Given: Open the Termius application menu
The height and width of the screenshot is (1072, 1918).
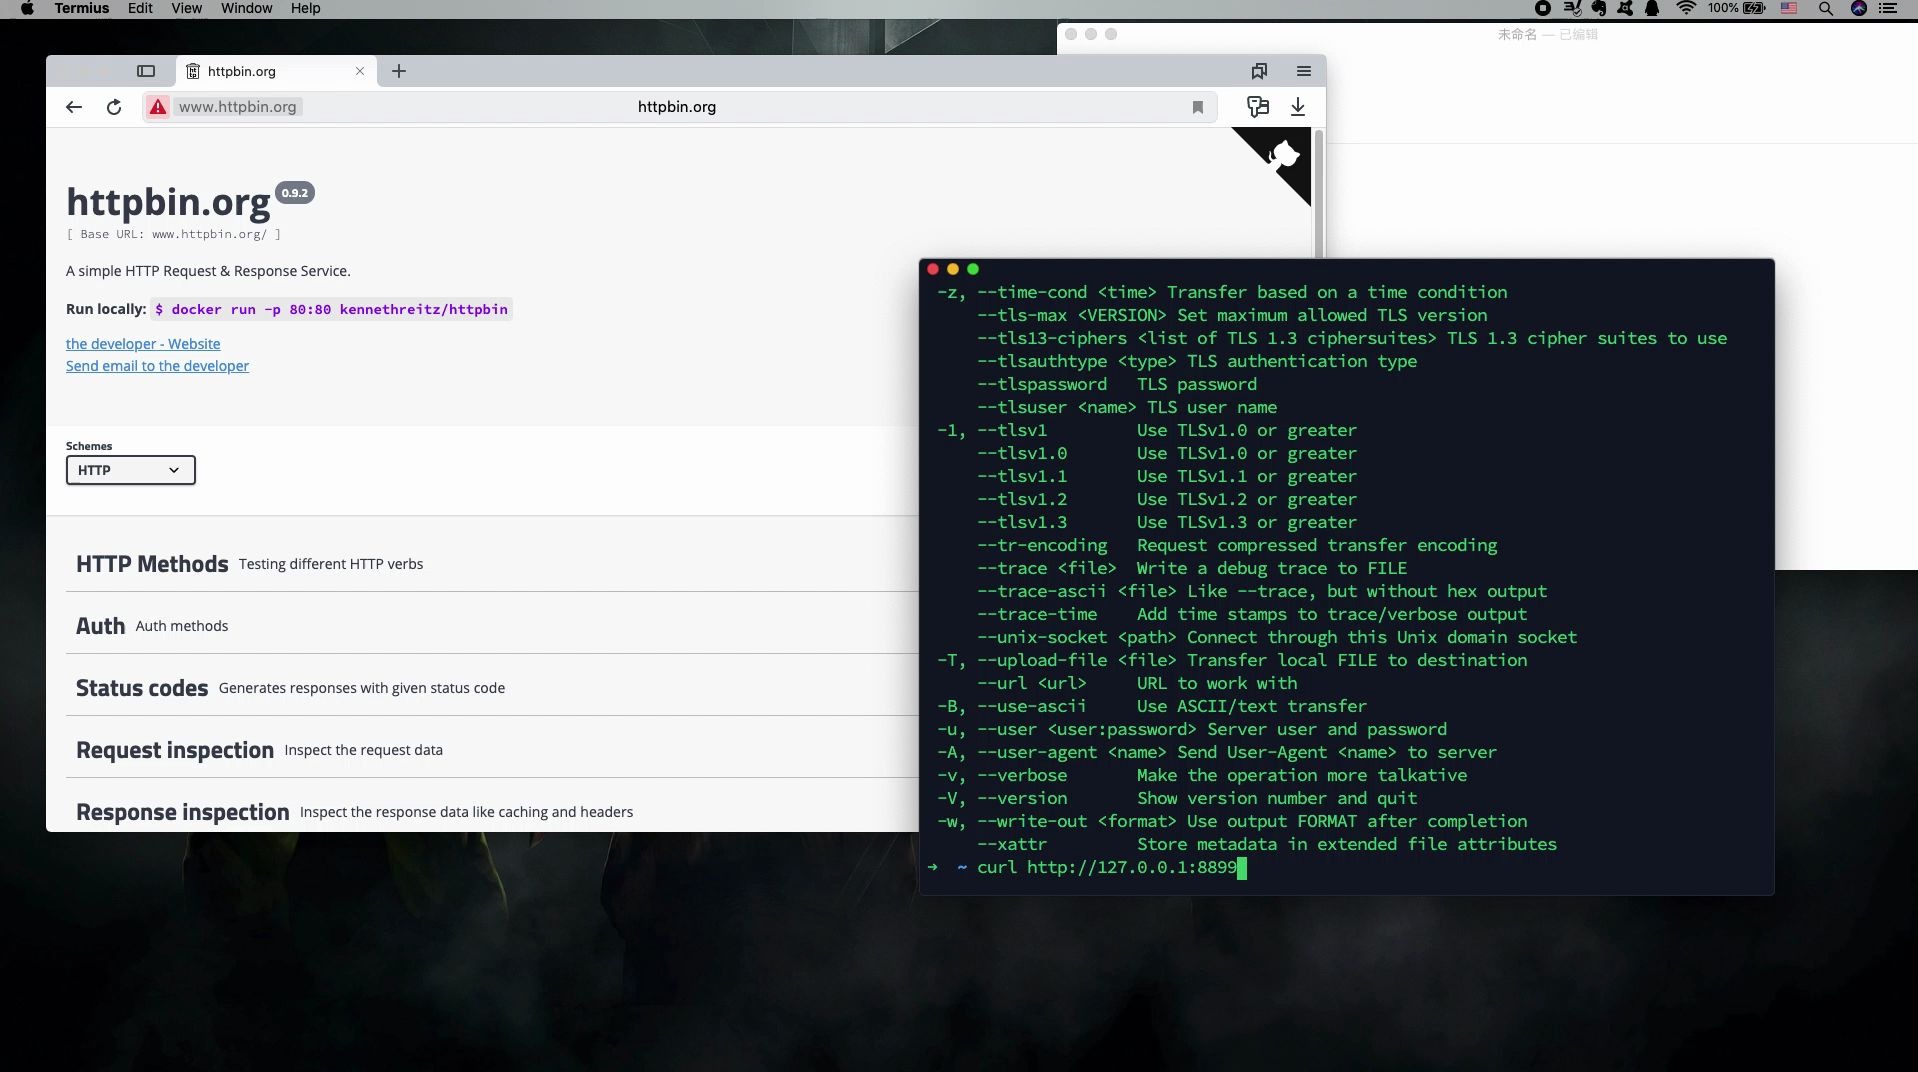Looking at the screenshot, I should [x=82, y=8].
